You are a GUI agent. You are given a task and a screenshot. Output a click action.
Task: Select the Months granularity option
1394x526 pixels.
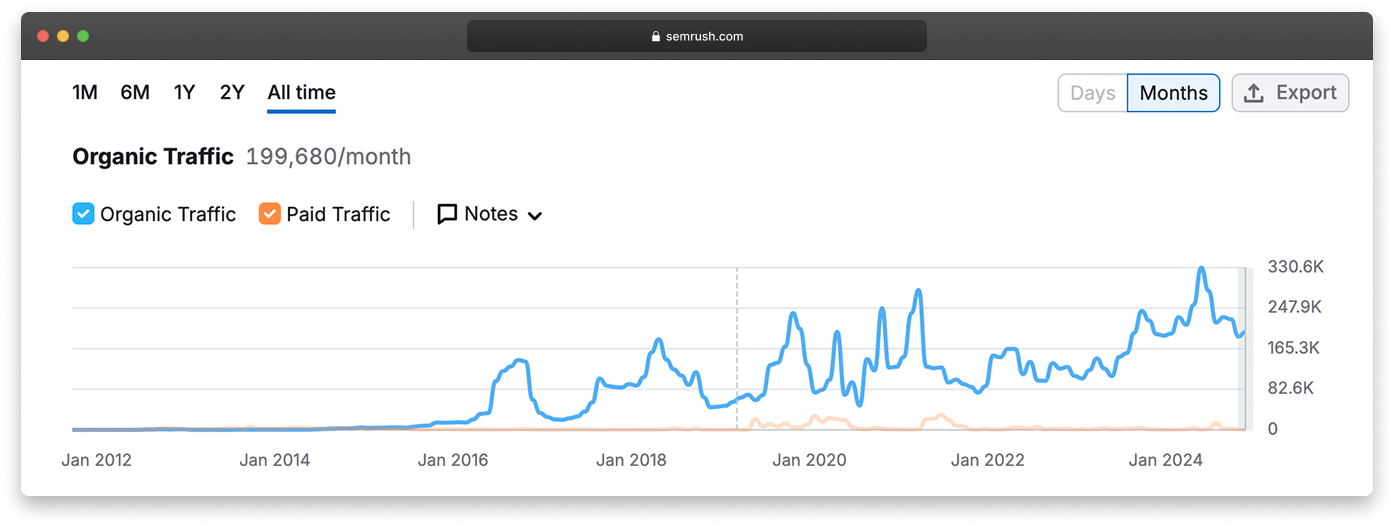[x=1174, y=93]
